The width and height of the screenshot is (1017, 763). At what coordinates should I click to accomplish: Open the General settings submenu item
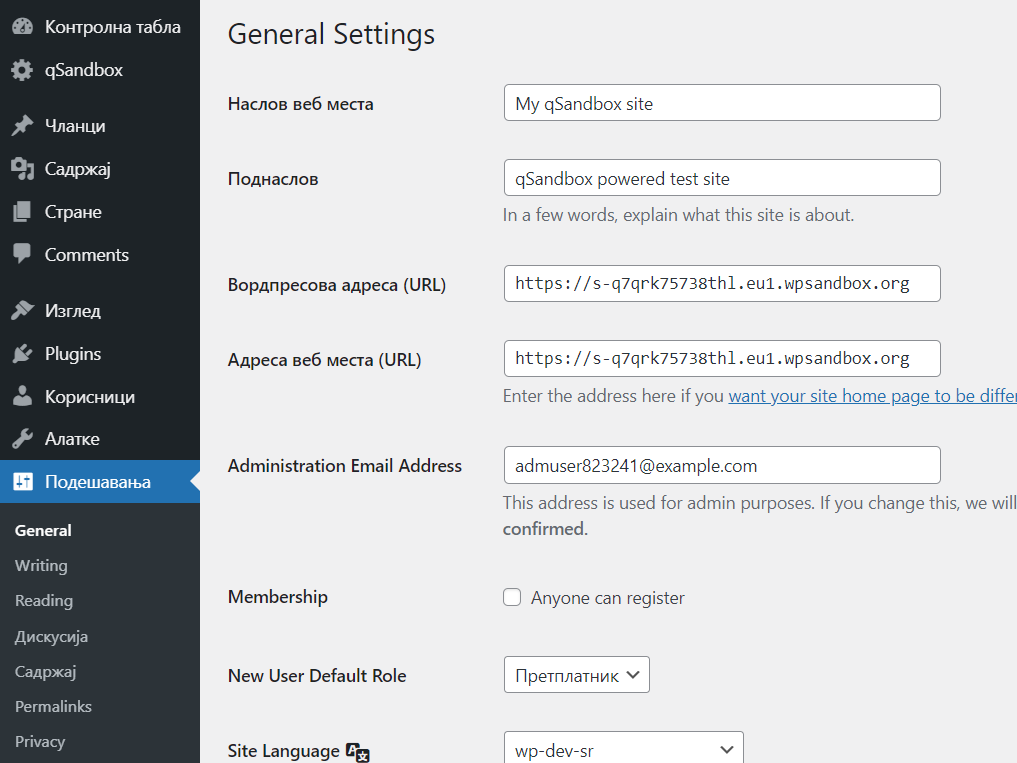click(x=43, y=530)
